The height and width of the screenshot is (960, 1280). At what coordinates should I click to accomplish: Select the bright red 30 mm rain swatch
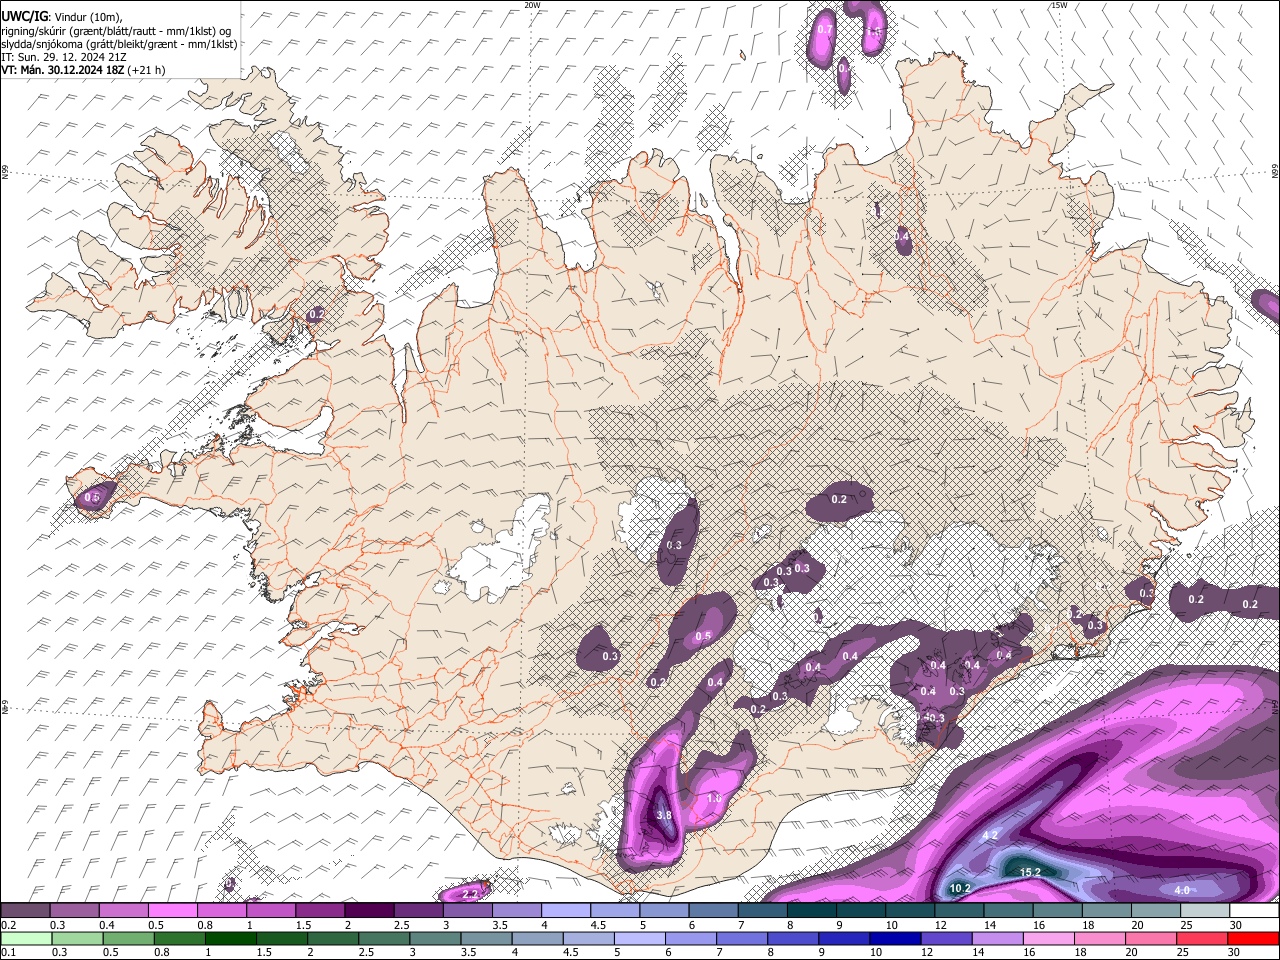tap(1253, 938)
